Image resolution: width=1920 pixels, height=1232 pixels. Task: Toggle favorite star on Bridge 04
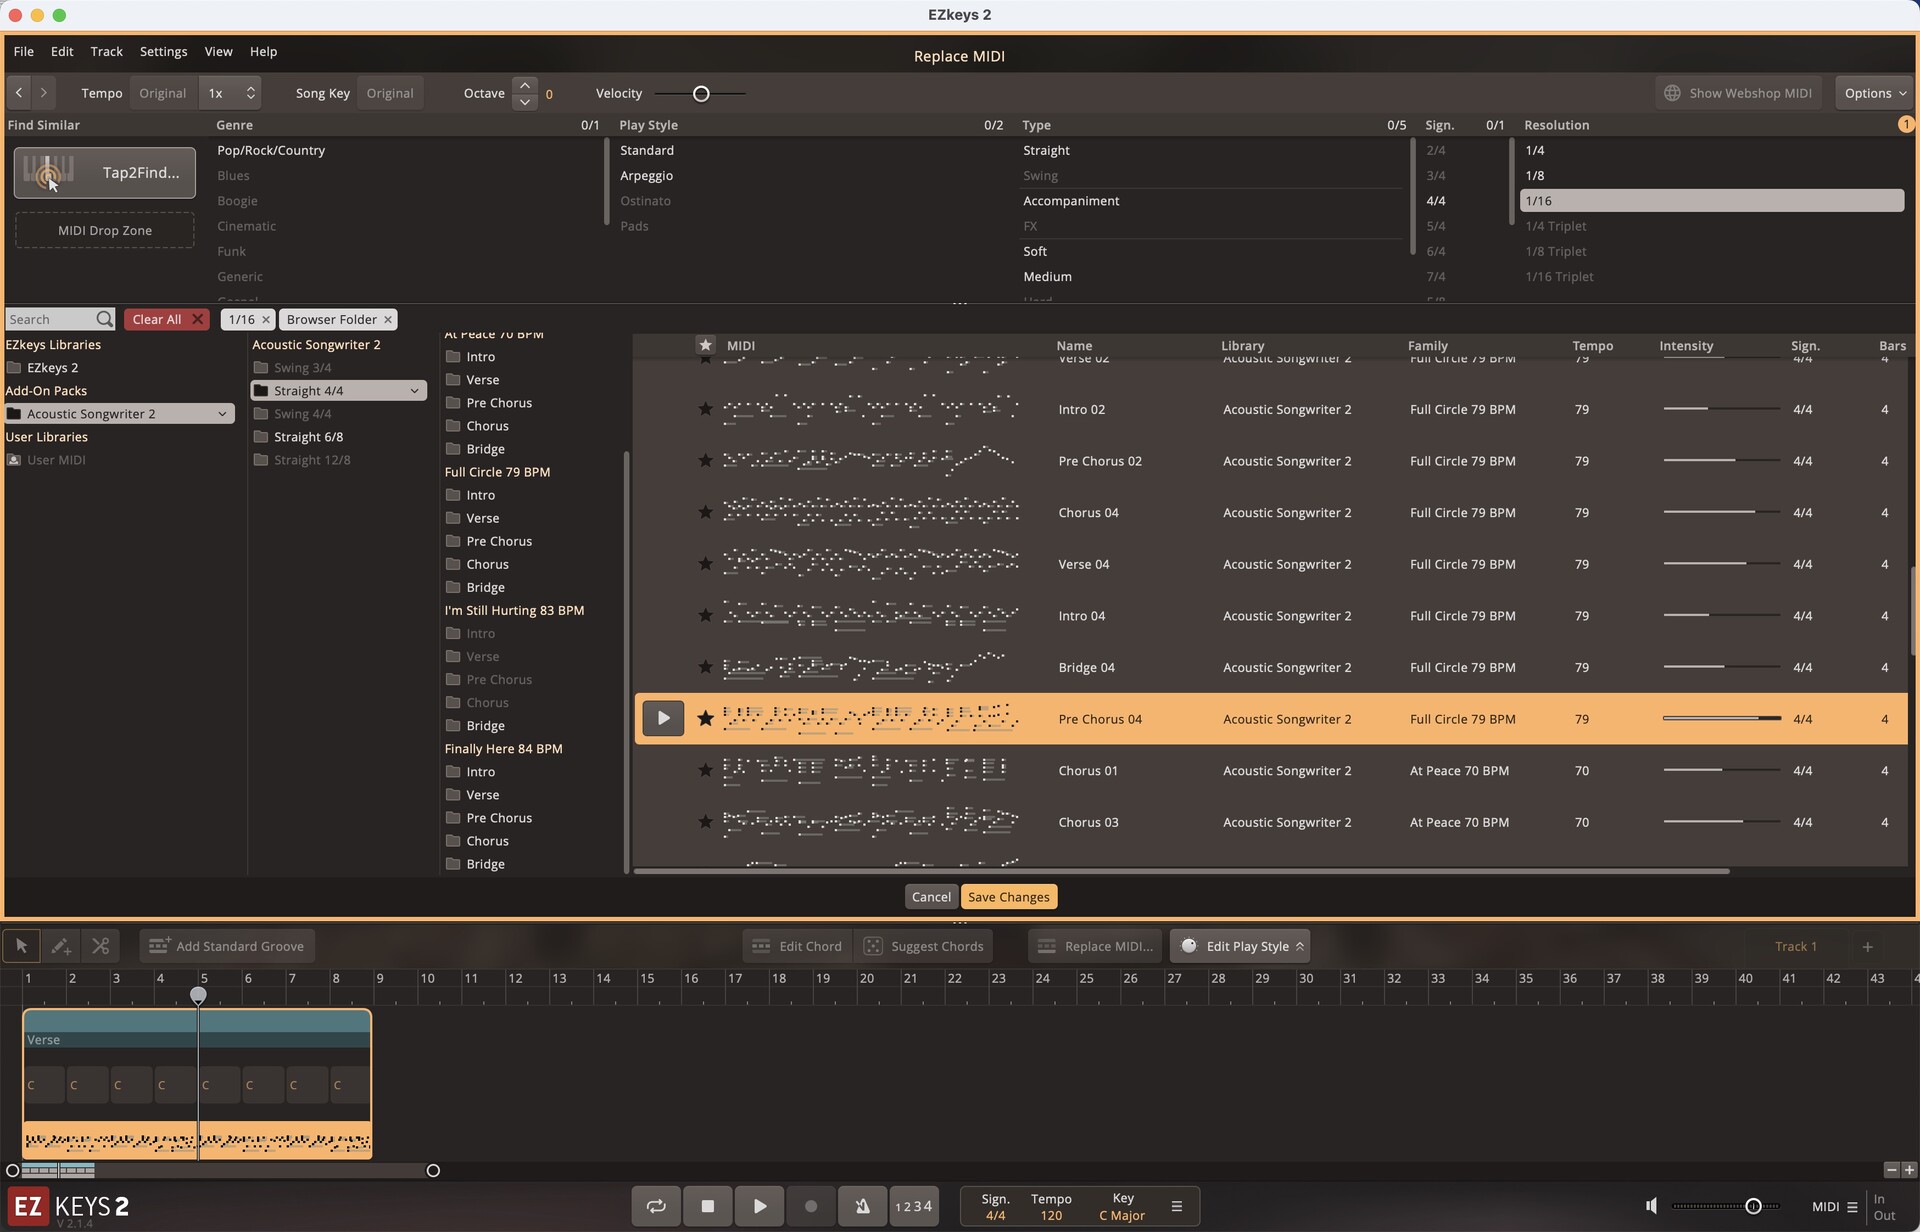click(705, 667)
